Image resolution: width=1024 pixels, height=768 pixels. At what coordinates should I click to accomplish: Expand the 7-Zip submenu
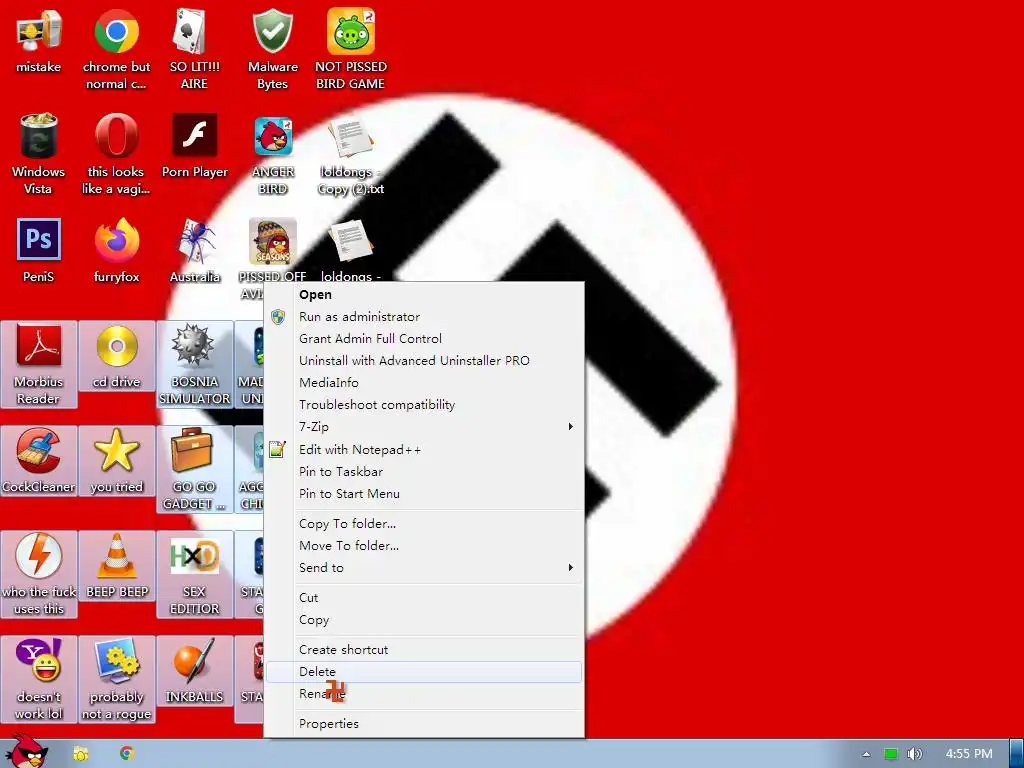[x=424, y=426]
